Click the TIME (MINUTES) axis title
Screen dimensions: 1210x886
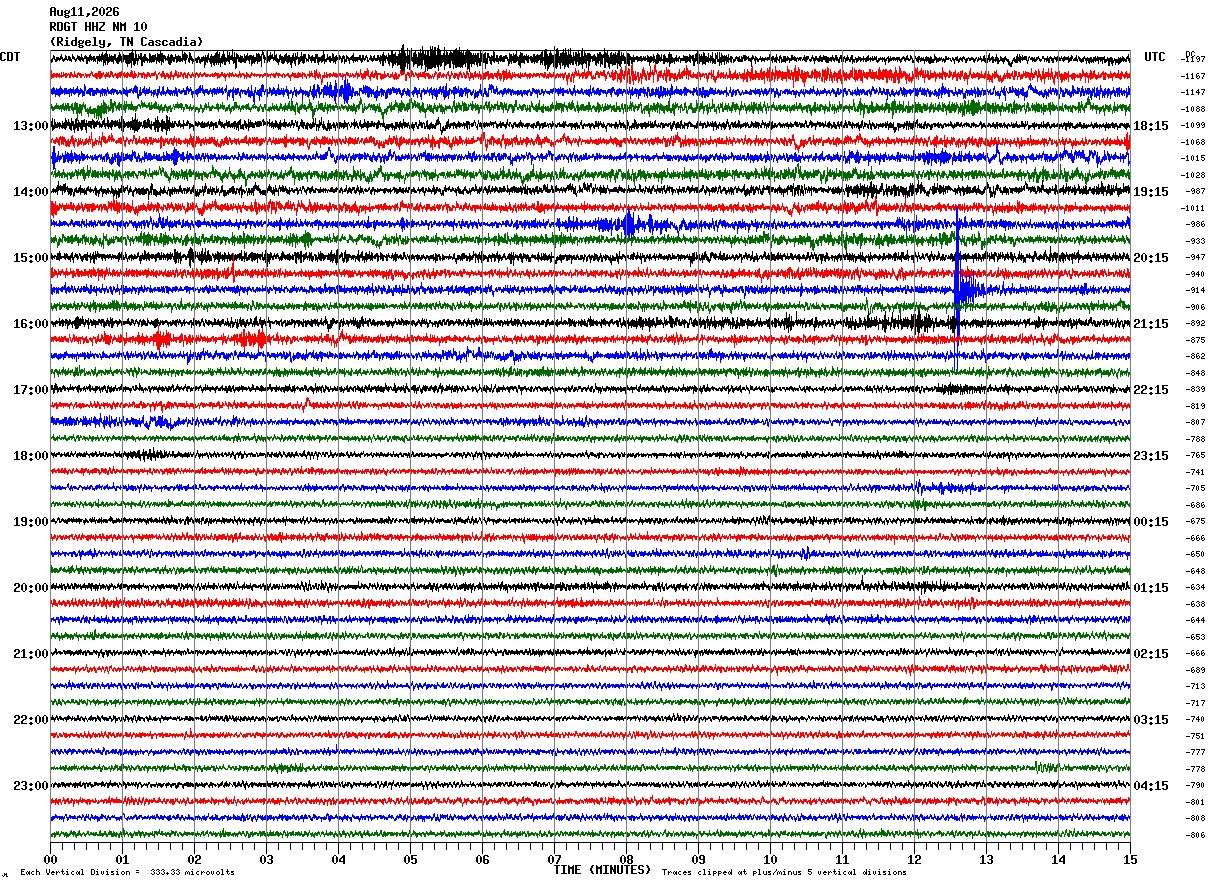point(602,870)
